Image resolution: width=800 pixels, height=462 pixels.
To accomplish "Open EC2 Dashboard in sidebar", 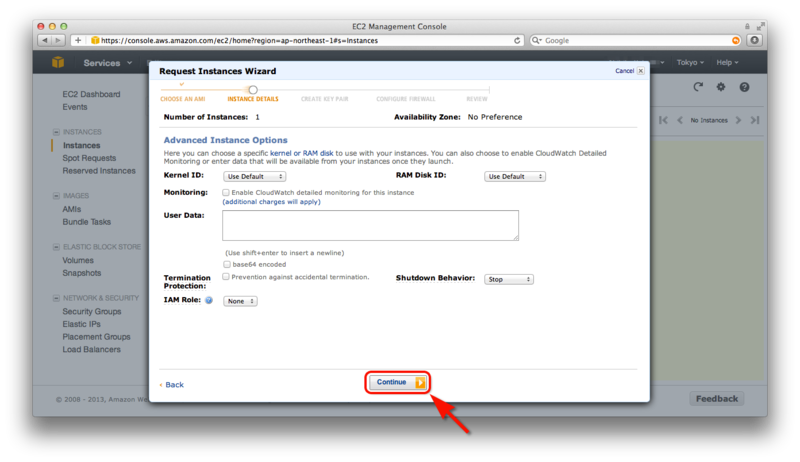I will (91, 94).
